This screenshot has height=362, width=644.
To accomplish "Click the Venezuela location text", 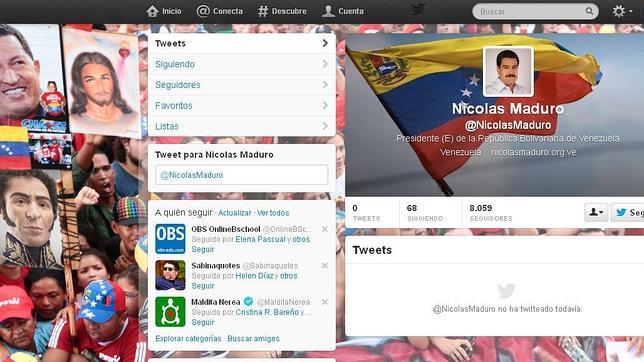I will click(x=460, y=152).
